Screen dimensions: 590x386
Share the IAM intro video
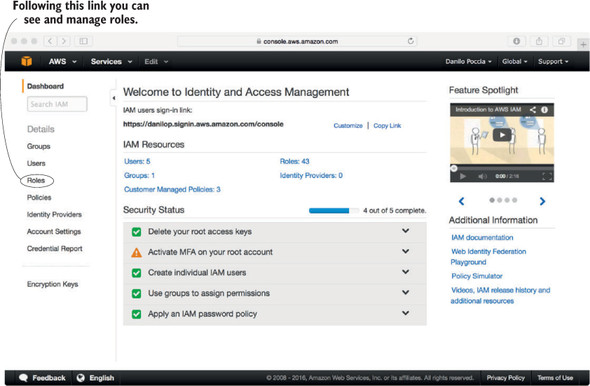click(533, 110)
